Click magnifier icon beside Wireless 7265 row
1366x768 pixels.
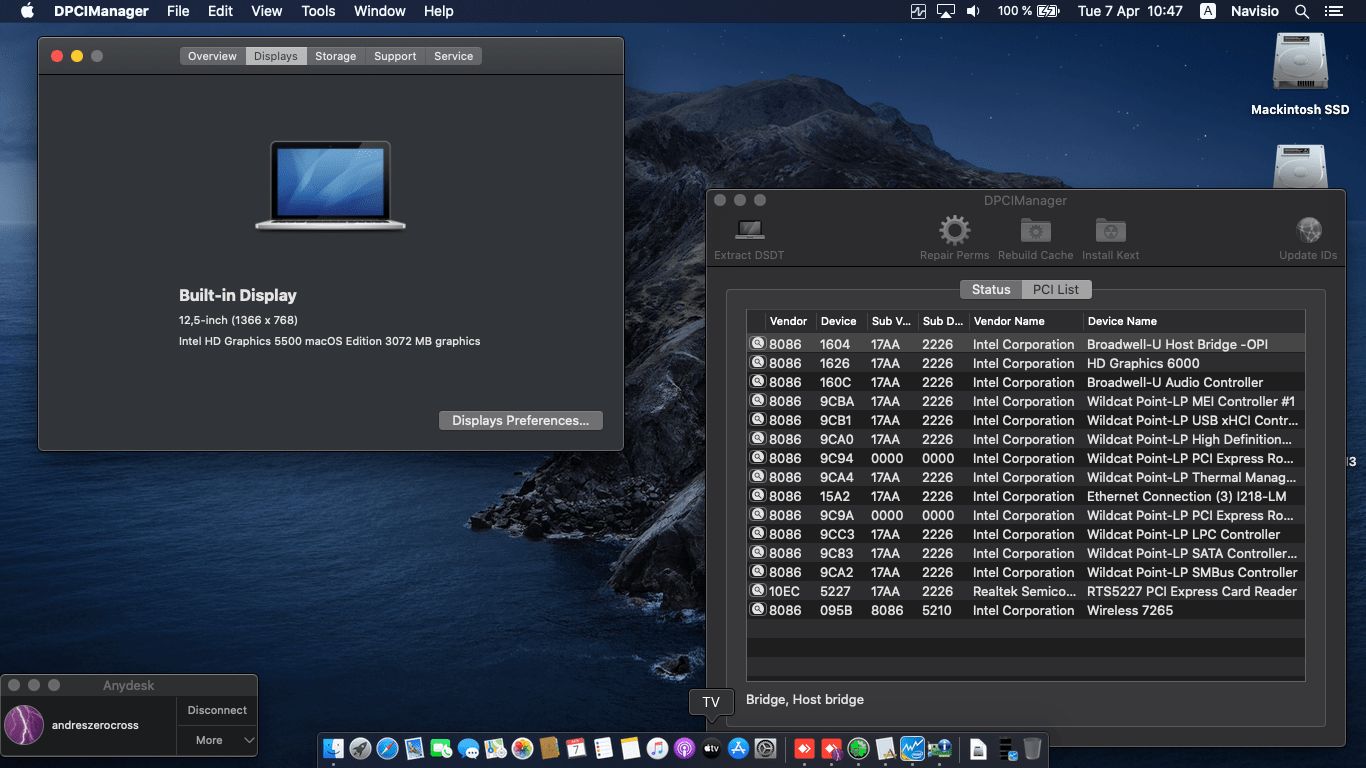pyautogui.click(x=757, y=610)
